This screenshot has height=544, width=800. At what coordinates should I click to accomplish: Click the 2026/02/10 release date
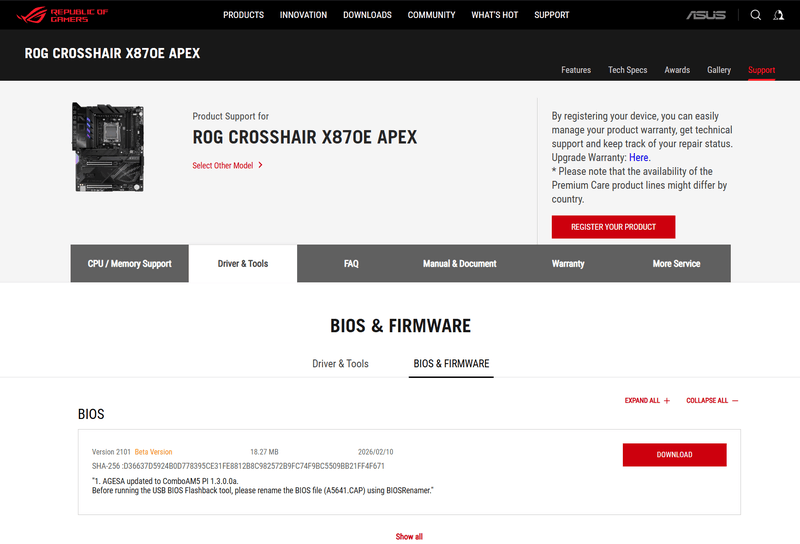coord(376,452)
